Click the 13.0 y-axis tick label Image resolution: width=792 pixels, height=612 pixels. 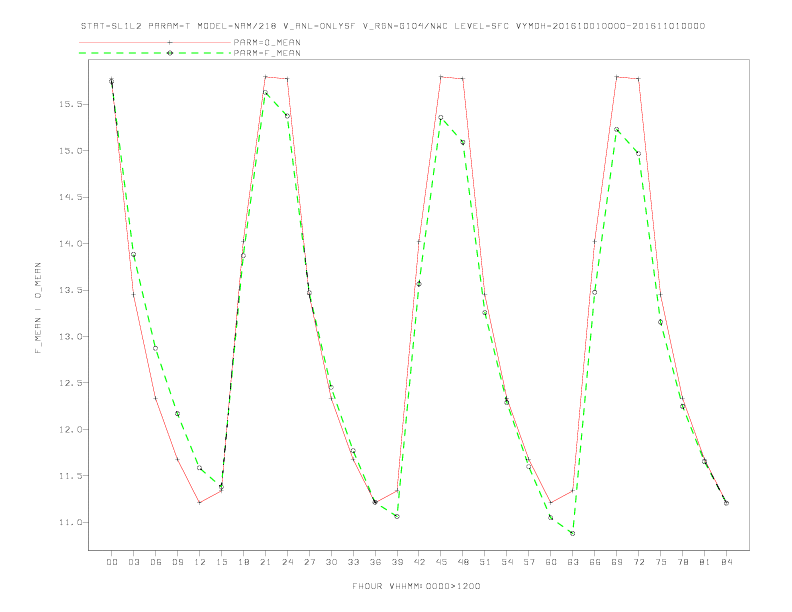(x=69, y=336)
